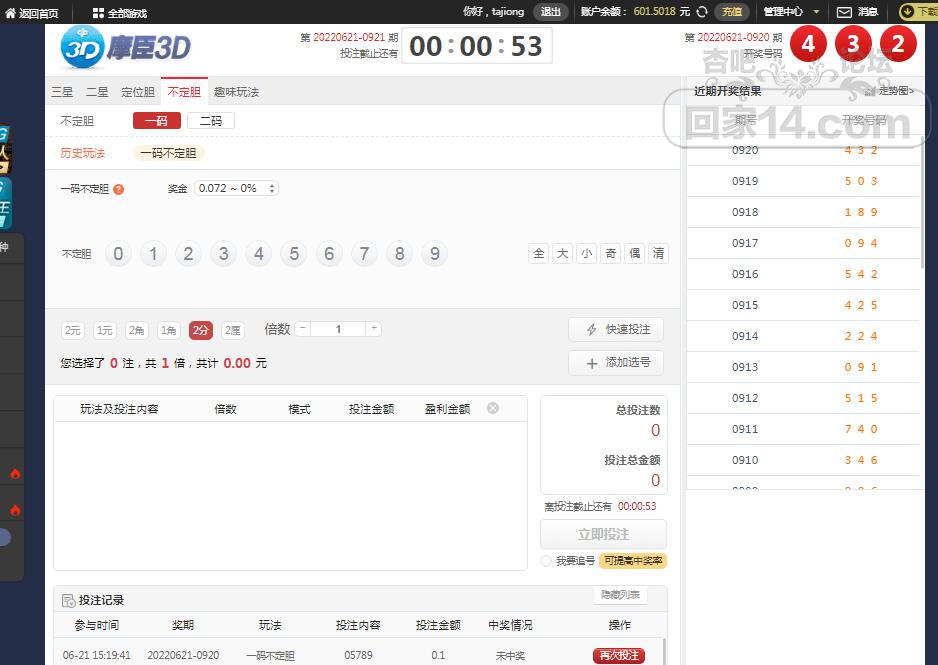Toggle the 我要追号 radio option
938x665 pixels.
(x=546, y=561)
